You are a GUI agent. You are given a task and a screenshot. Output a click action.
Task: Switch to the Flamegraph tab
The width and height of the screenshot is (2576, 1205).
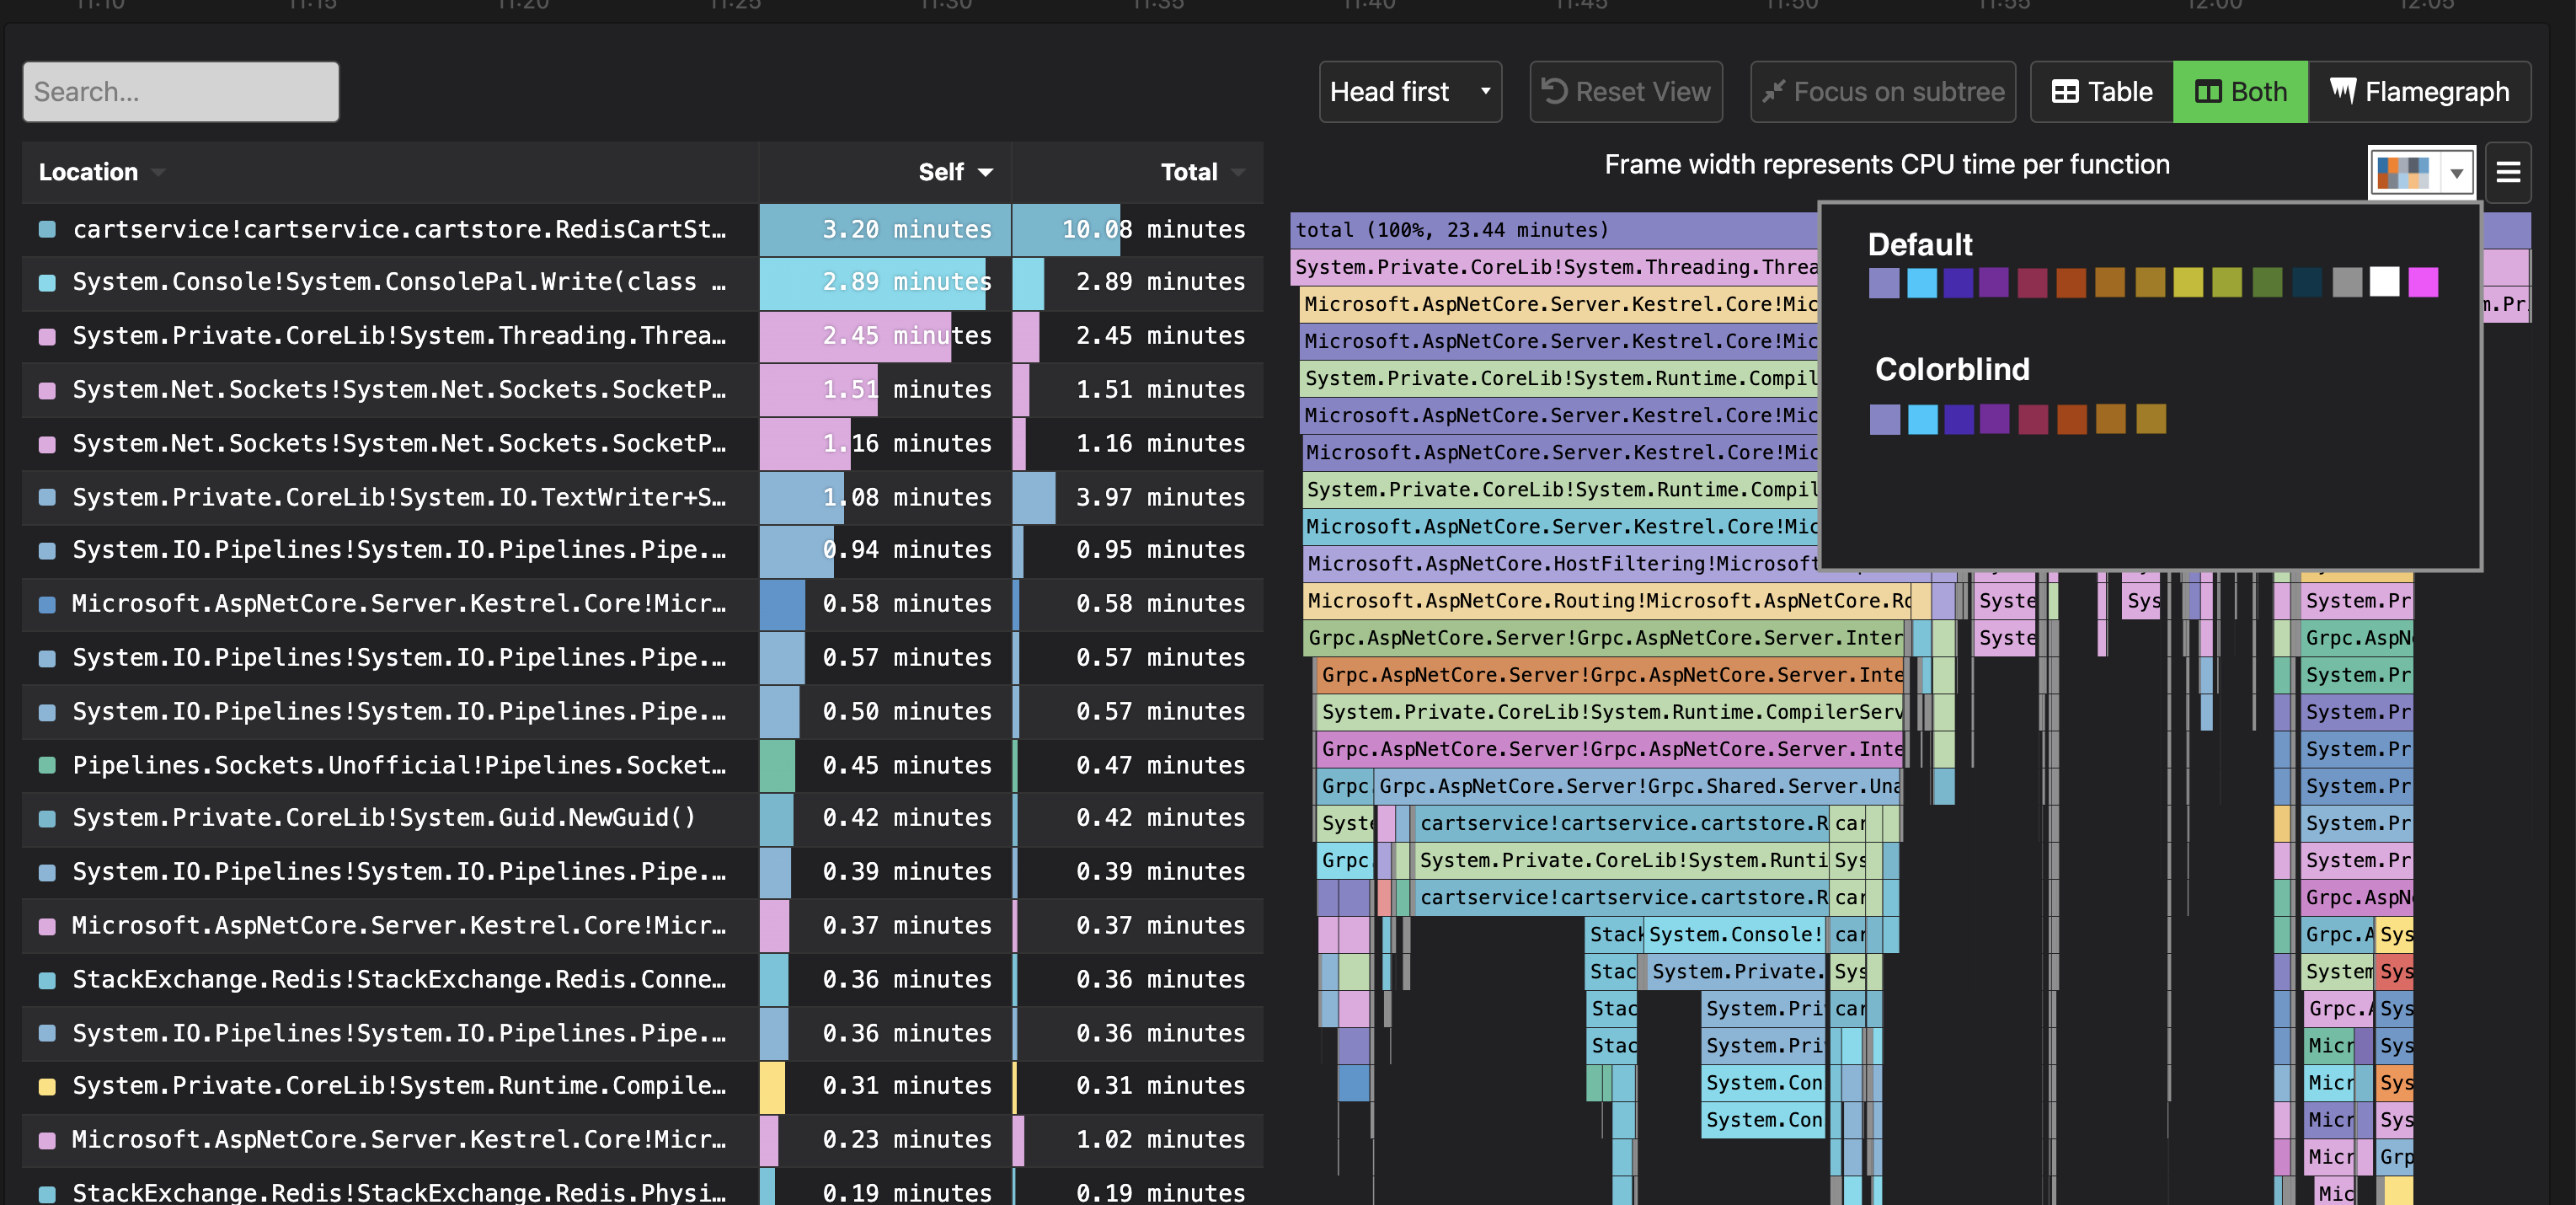[2421, 91]
